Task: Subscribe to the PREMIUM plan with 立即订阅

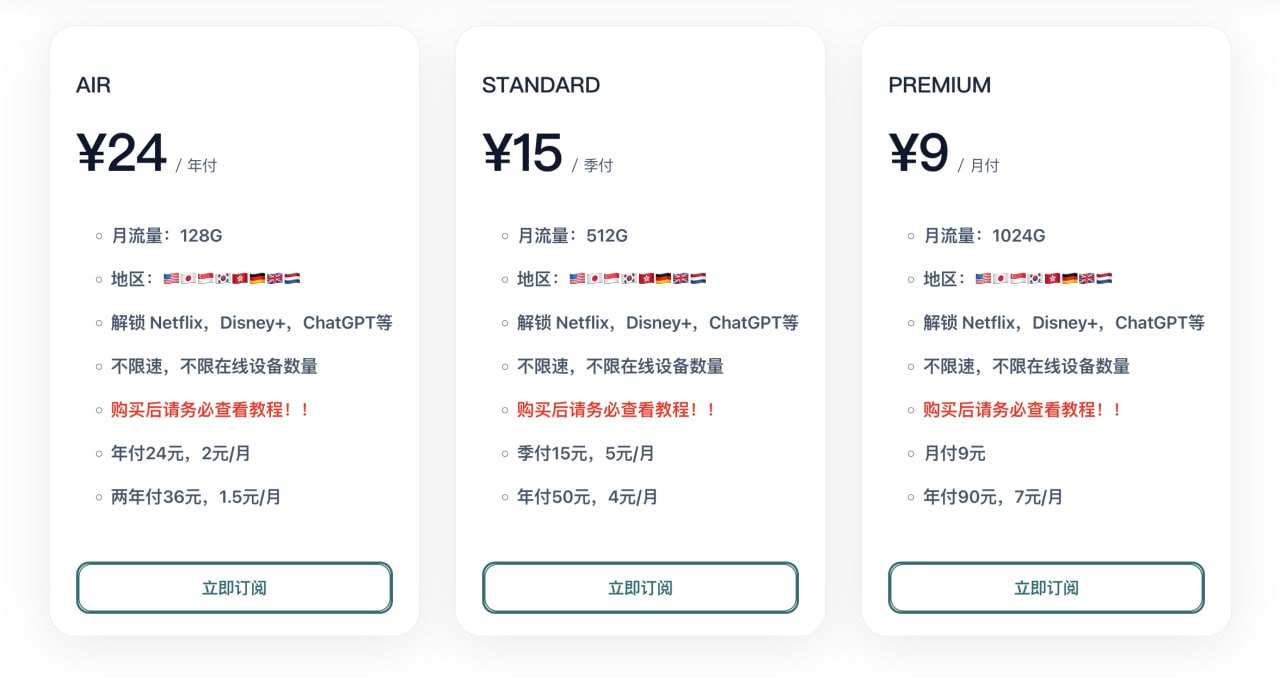Action: [1046, 588]
